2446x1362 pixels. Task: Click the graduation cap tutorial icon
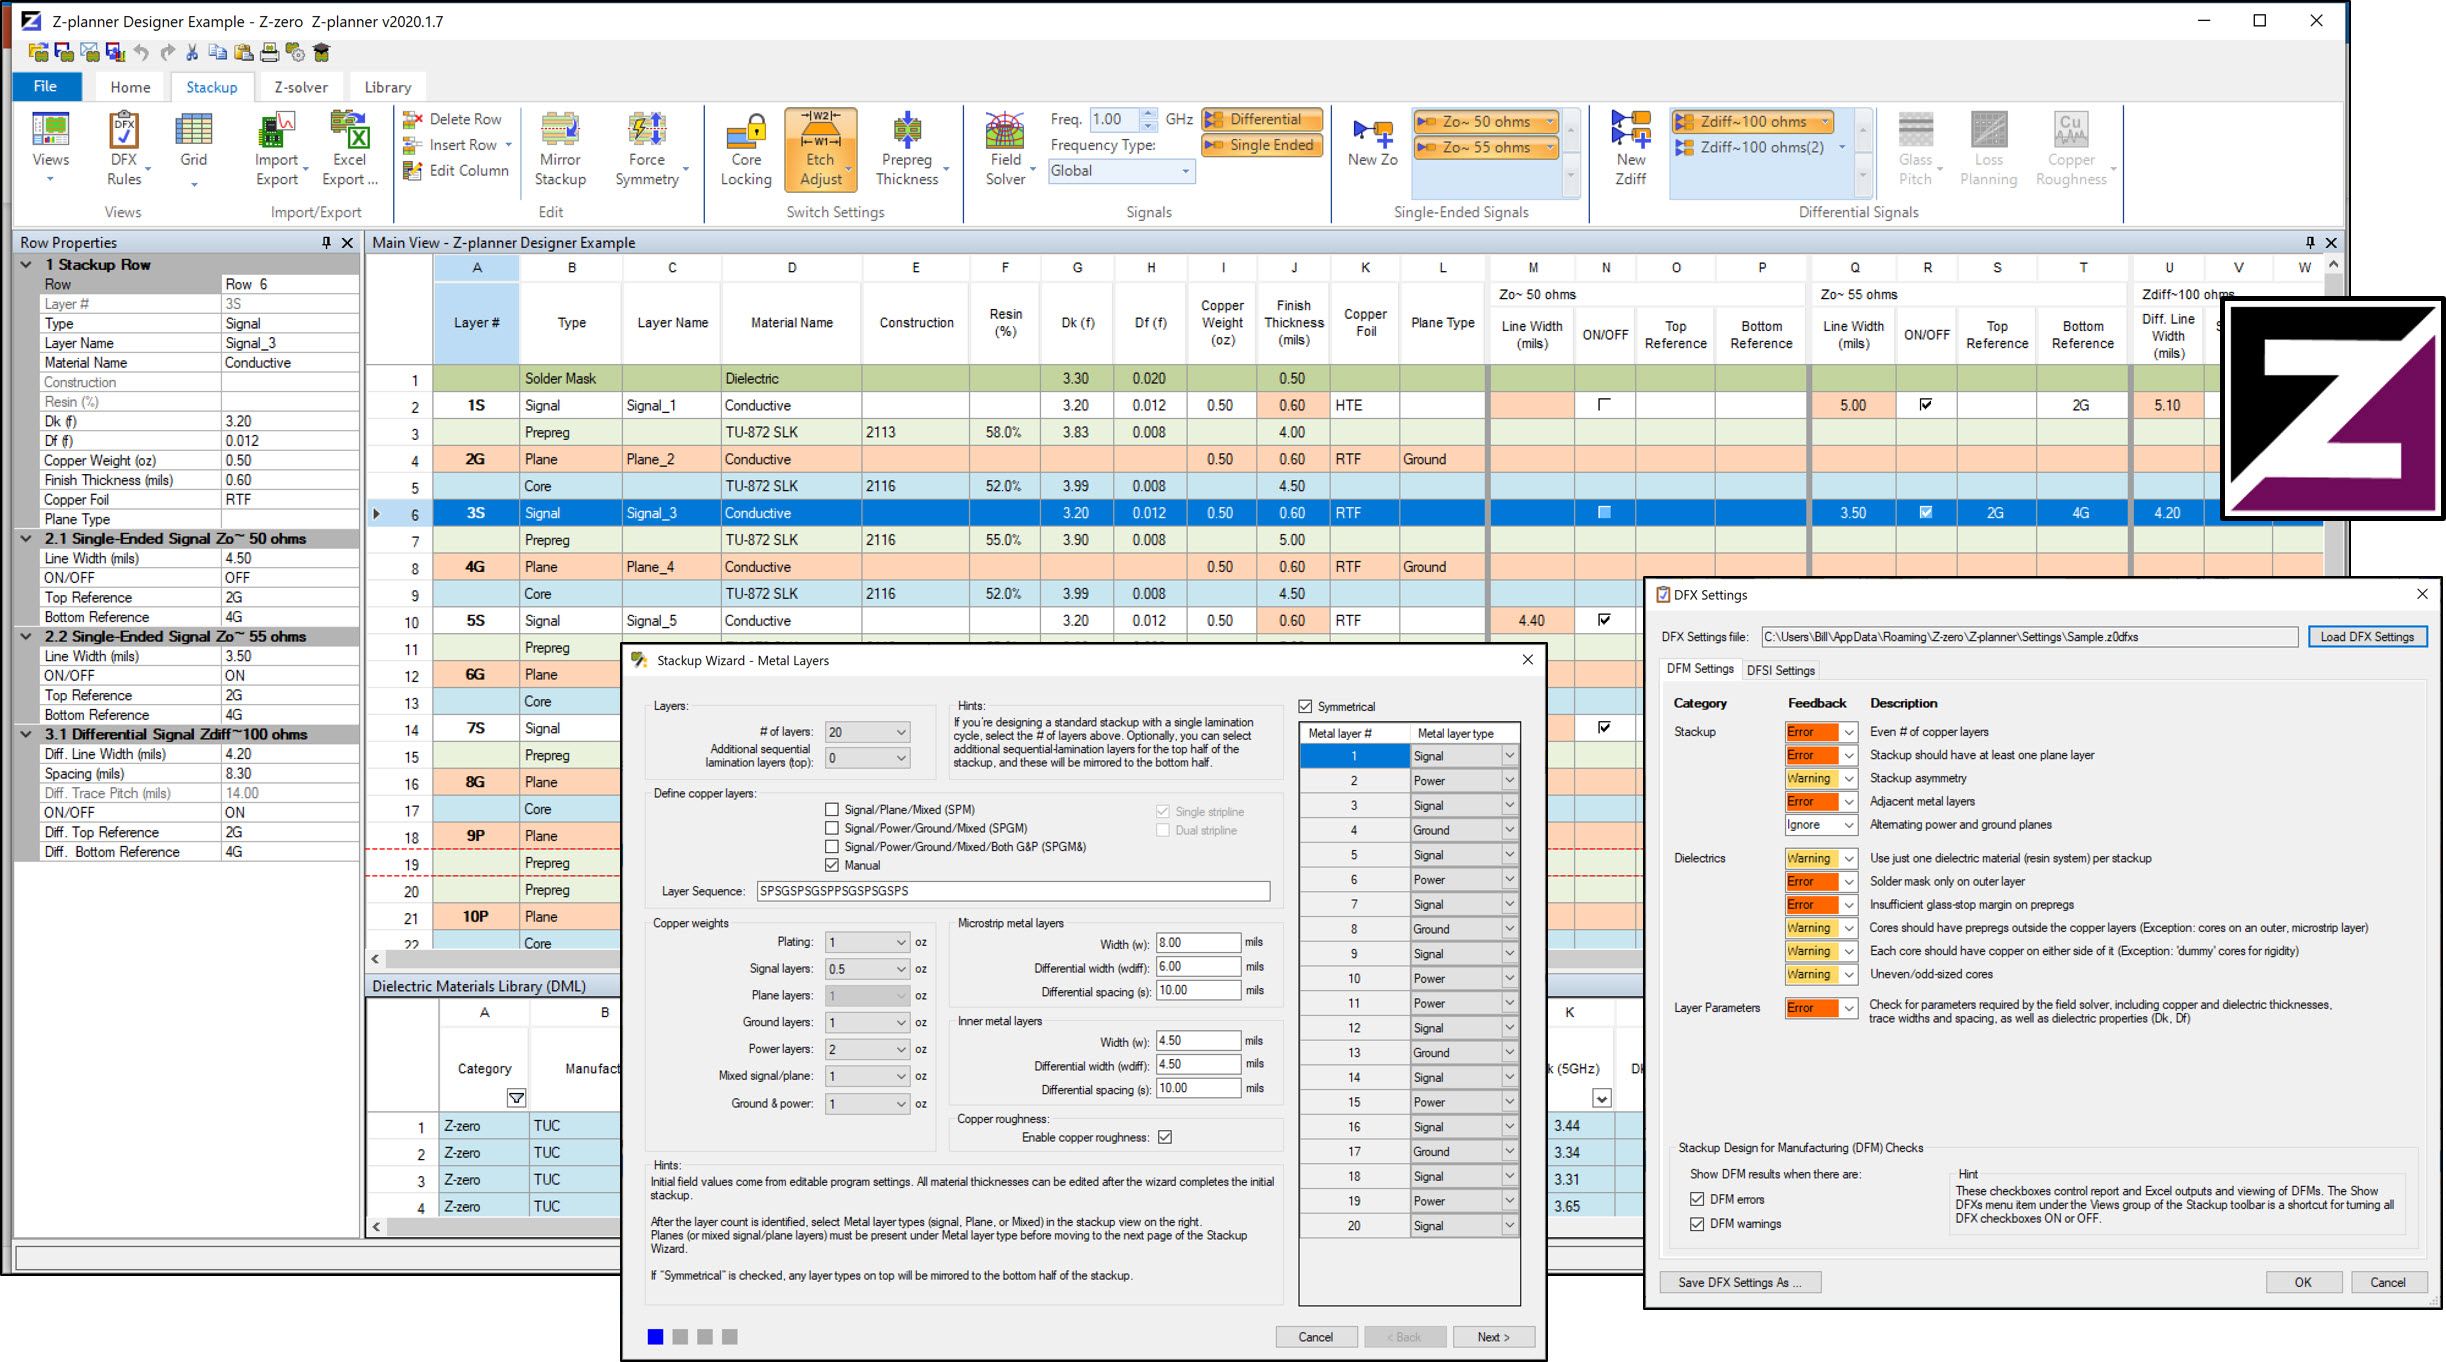tap(321, 52)
